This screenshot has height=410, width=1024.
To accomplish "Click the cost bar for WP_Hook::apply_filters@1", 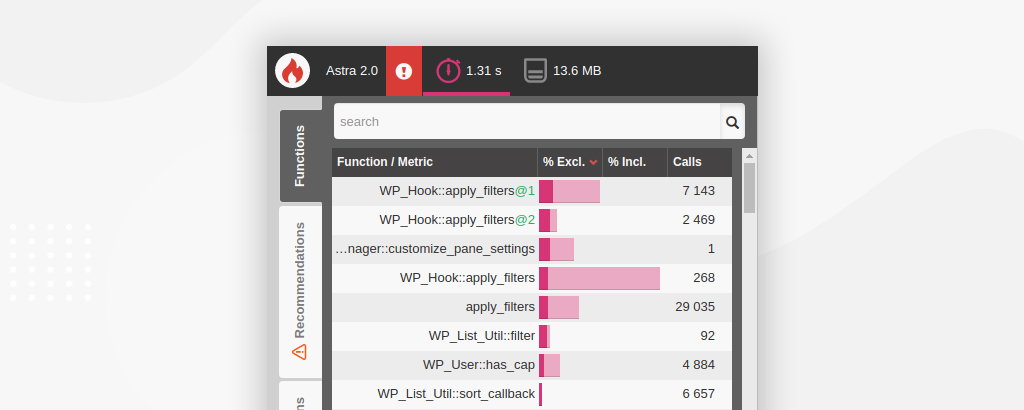I will 569,191.
